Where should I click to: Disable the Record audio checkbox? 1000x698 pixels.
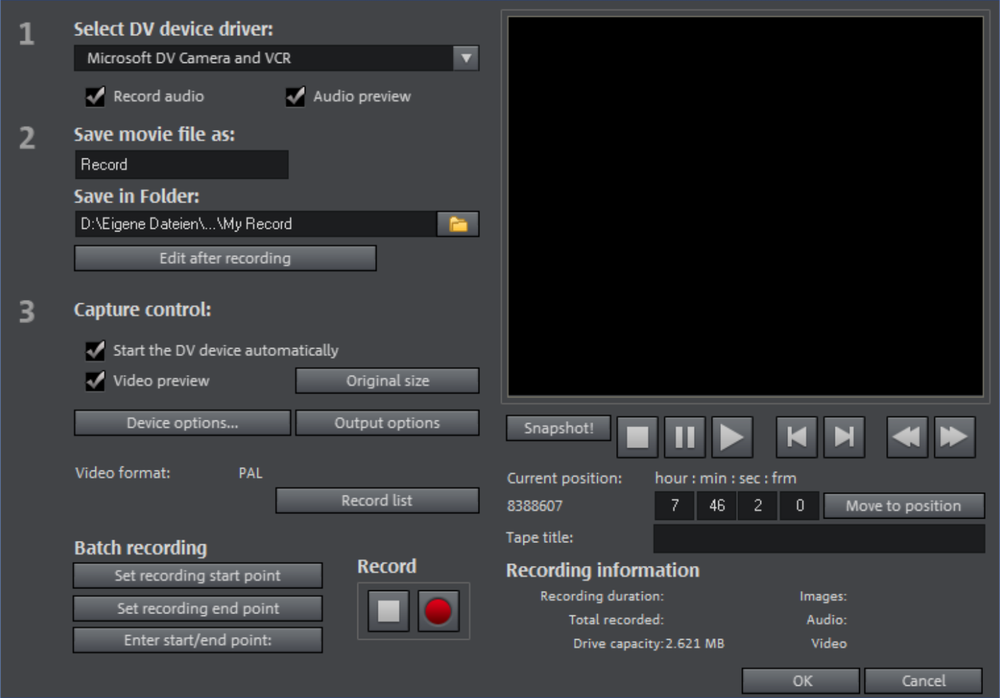coord(96,97)
